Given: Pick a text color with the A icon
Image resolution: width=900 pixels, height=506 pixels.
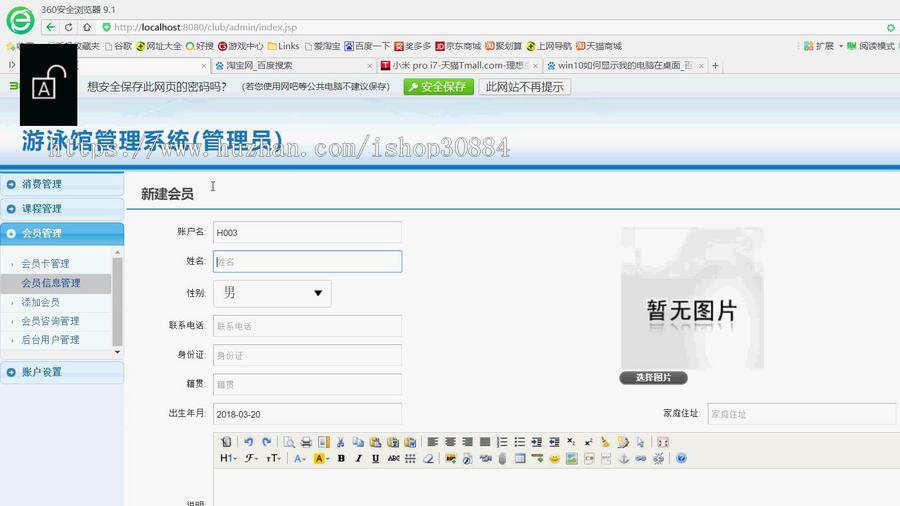Looking at the screenshot, I should point(299,458).
